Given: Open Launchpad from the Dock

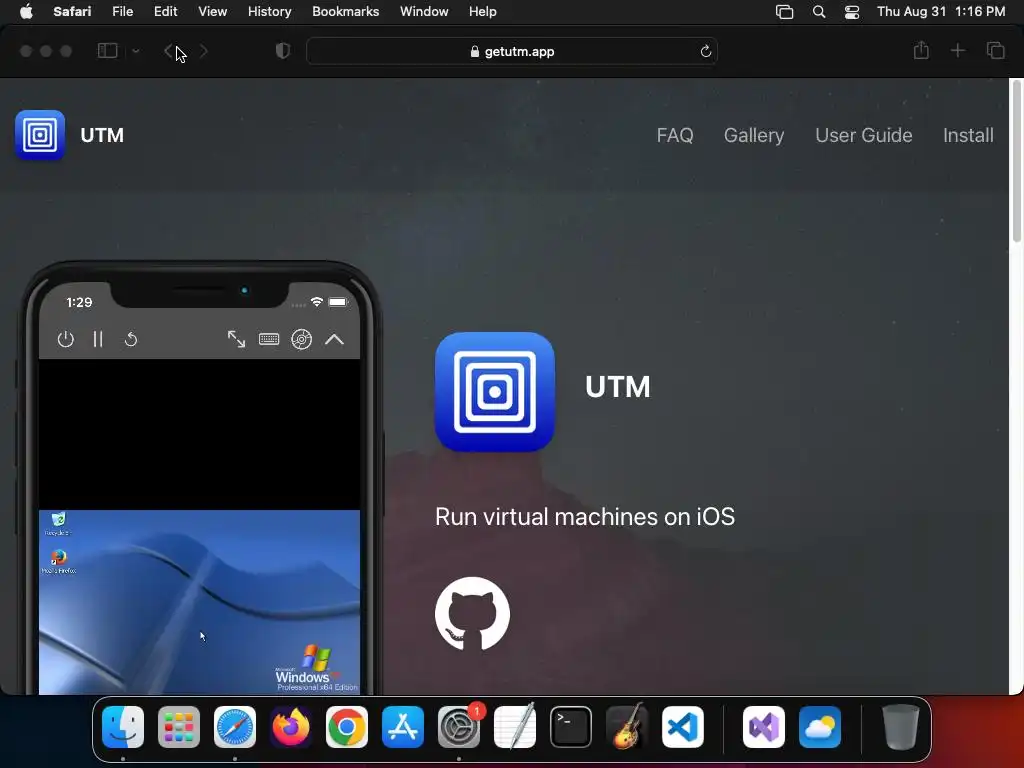Looking at the screenshot, I should coord(179,727).
